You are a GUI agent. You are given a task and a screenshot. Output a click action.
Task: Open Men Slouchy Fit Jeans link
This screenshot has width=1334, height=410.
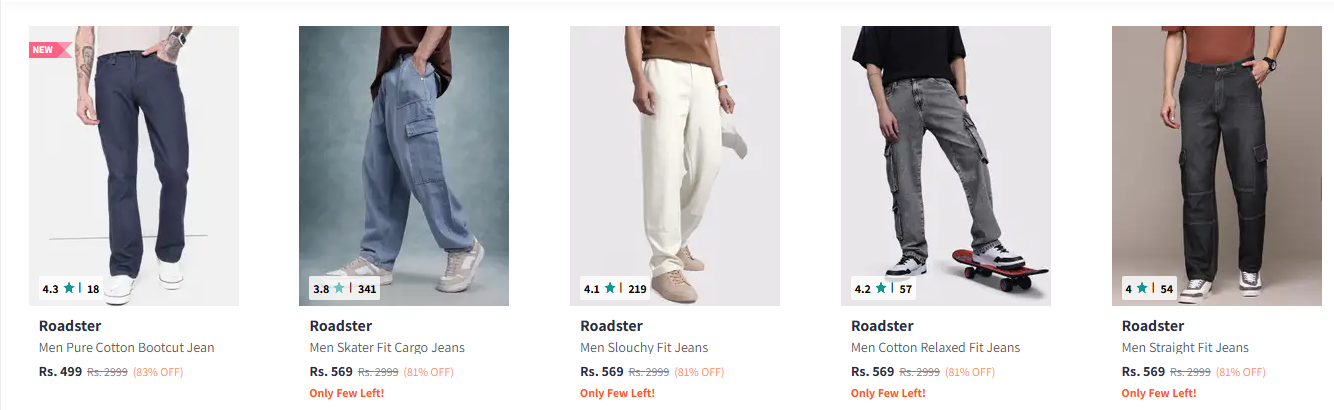pyautogui.click(x=644, y=348)
